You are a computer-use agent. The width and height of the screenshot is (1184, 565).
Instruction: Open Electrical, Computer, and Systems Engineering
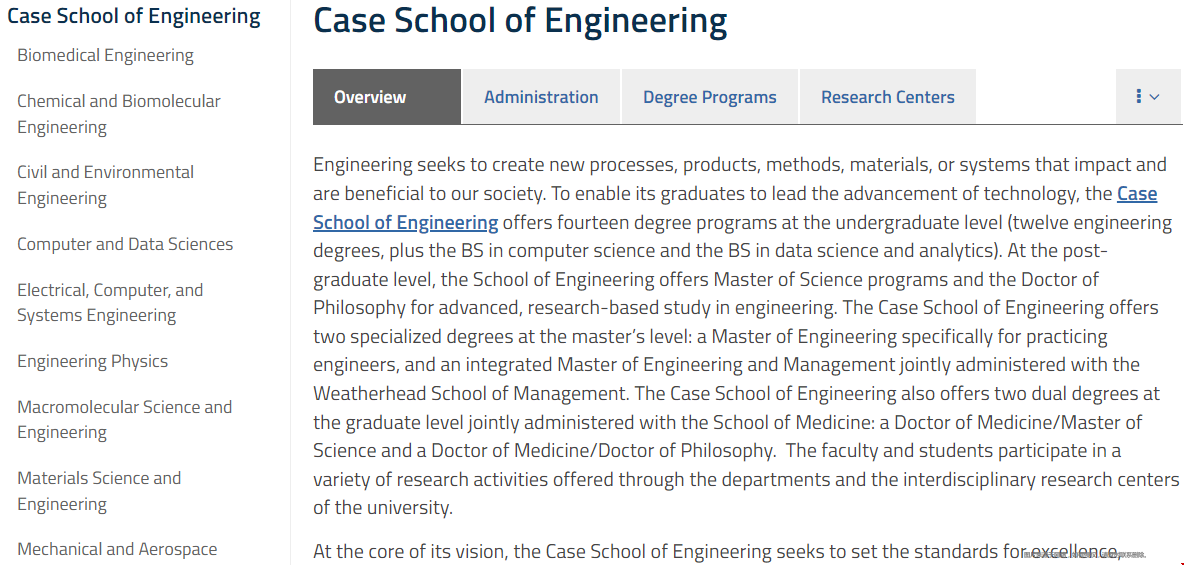click(x=110, y=302)
